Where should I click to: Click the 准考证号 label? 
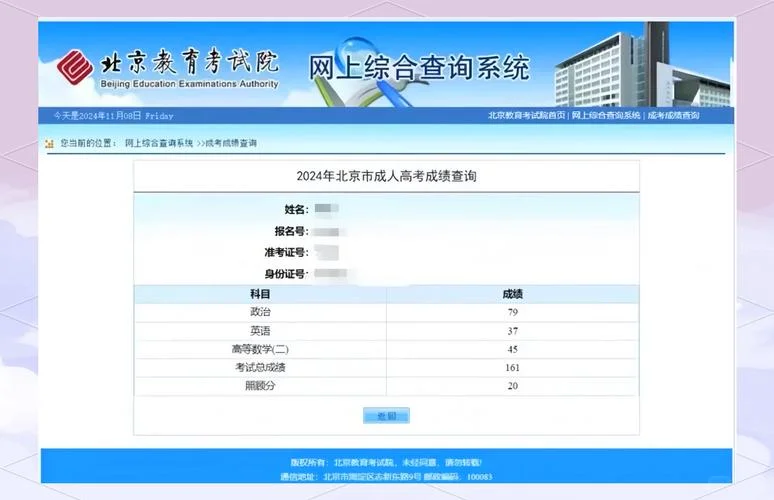coord(286,252)
